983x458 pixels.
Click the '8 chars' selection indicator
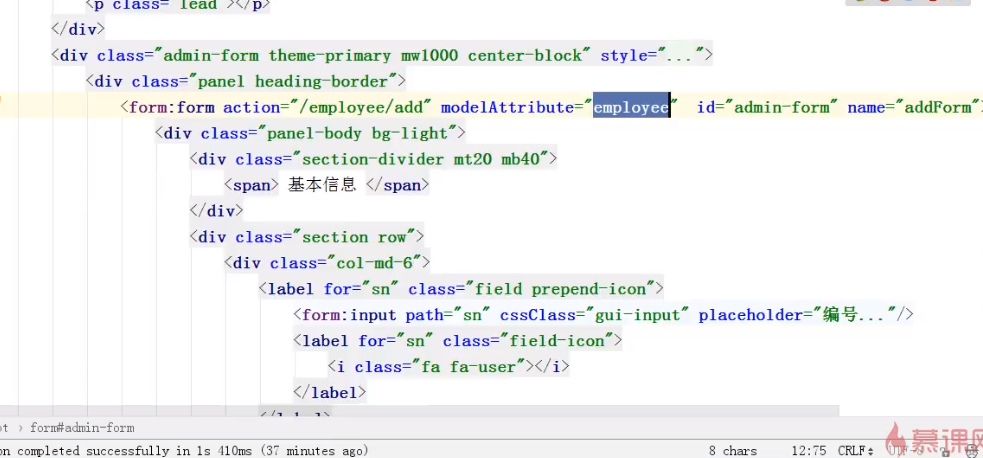click(732, 451)
